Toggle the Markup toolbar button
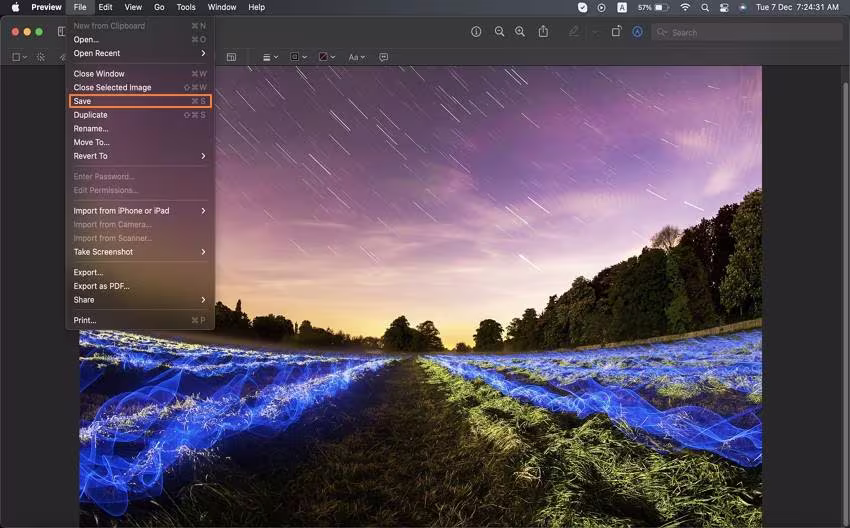 click(638, 32)
